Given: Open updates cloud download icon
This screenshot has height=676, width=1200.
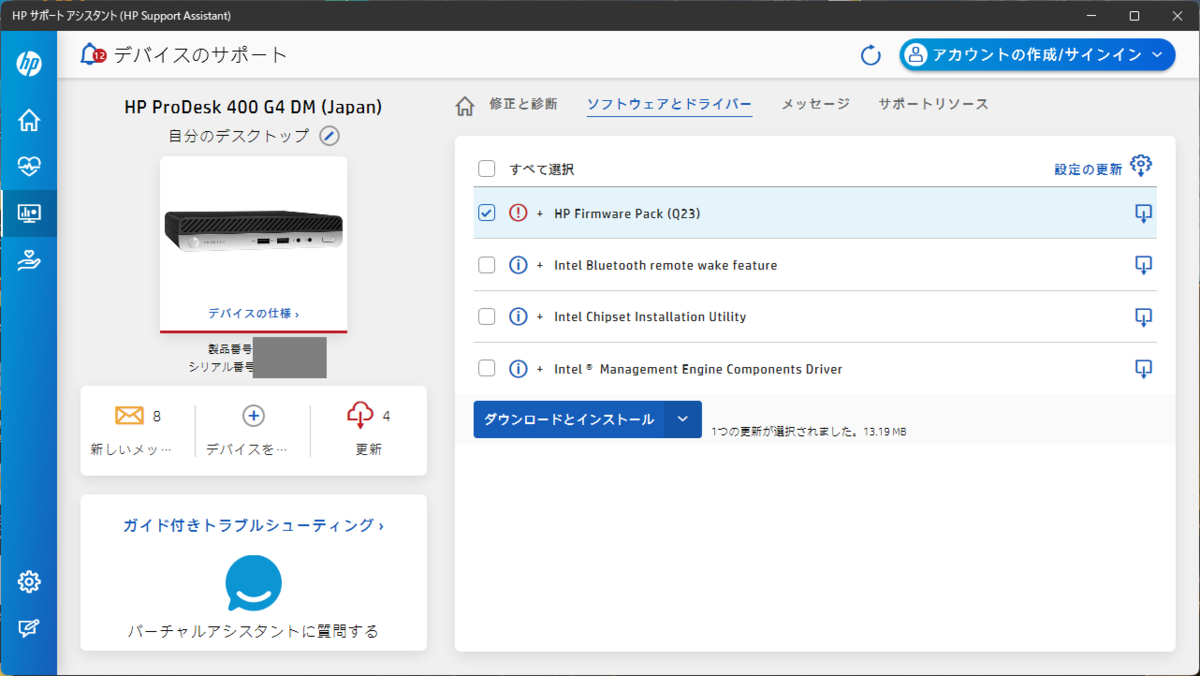Looking at the screenshot, I should (361, 415).
